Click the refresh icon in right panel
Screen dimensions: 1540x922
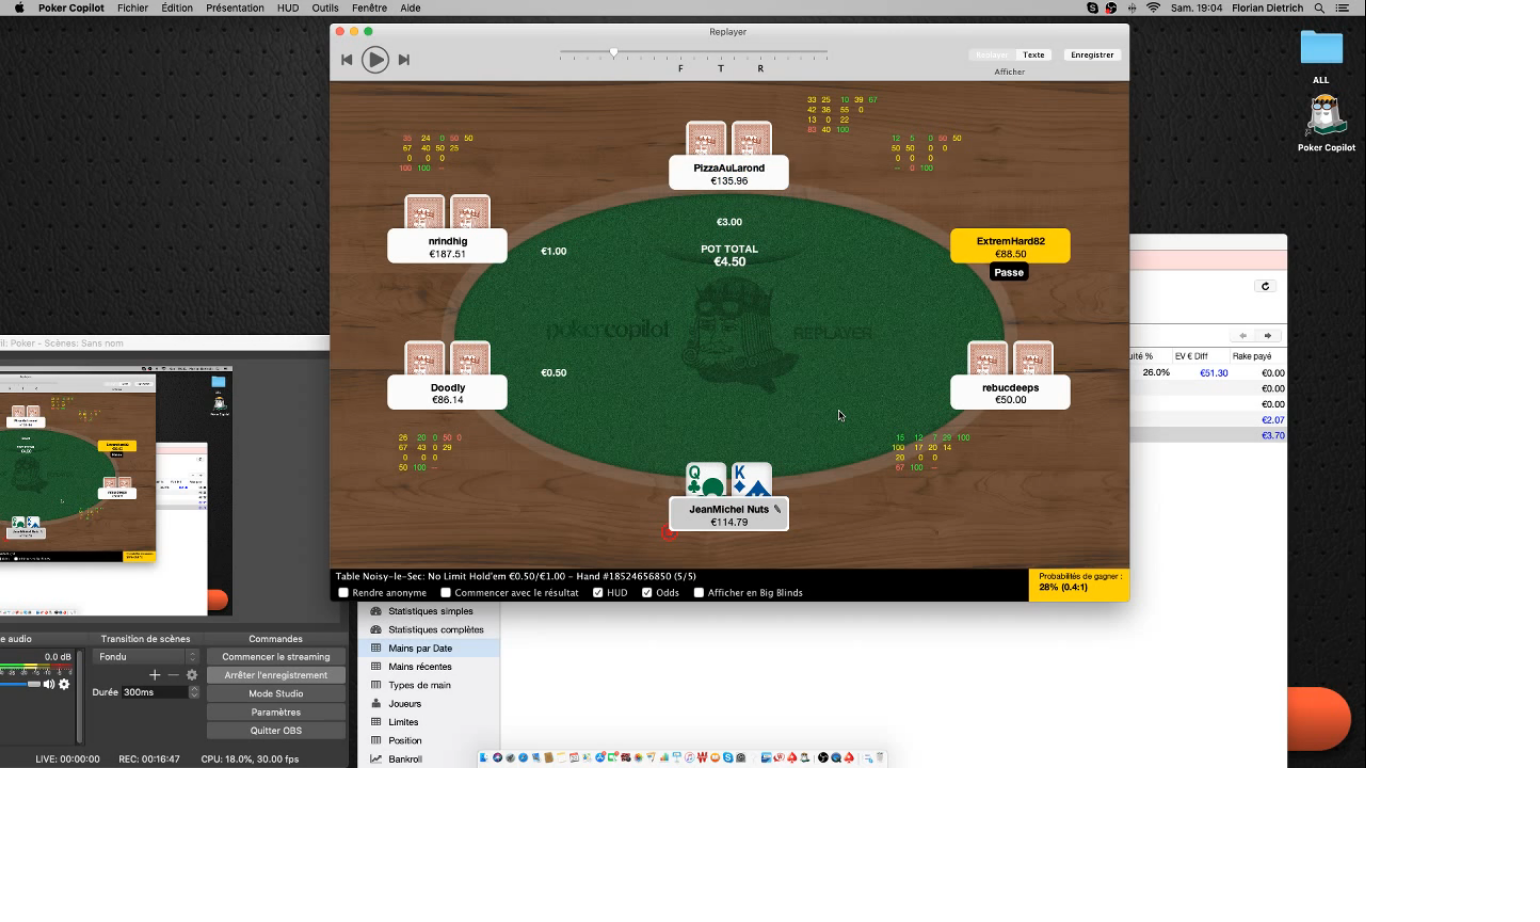point(1265,286)
